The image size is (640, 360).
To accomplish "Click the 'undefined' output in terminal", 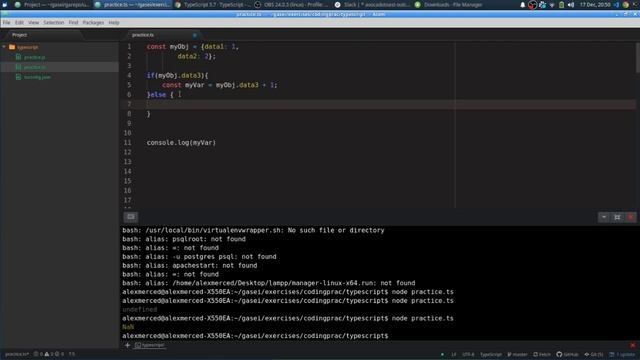I will pyautogui.click(x=140, y=310).
